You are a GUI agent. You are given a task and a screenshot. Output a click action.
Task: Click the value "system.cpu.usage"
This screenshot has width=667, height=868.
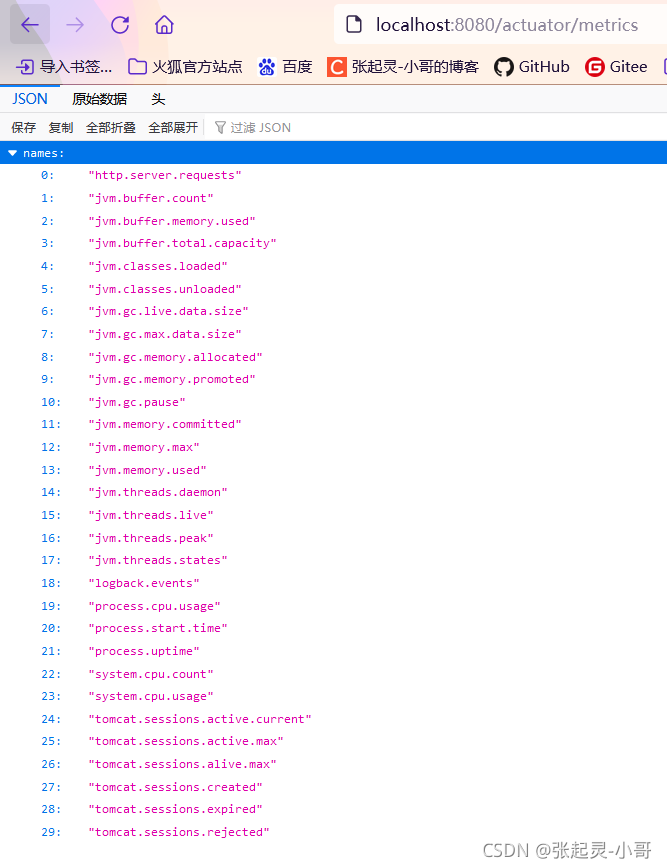pyautogui.click(x=151, y=696)
